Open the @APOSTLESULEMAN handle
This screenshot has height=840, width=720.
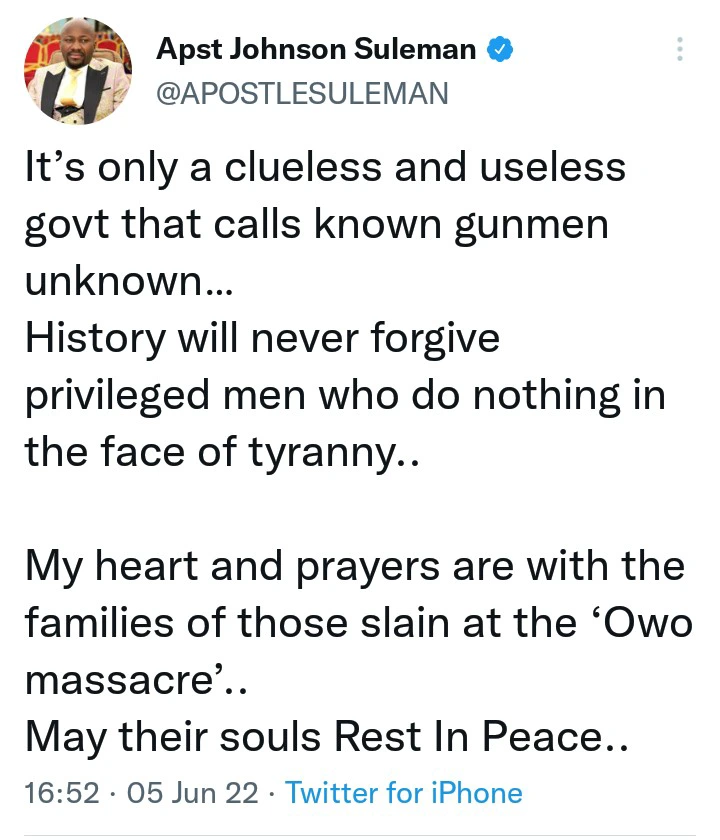coord(303,93)
